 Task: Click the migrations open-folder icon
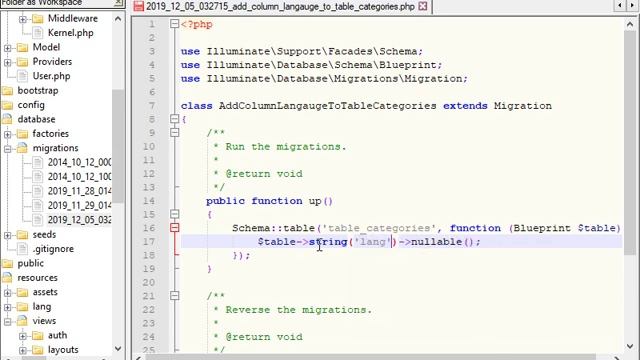coord(22,148)
